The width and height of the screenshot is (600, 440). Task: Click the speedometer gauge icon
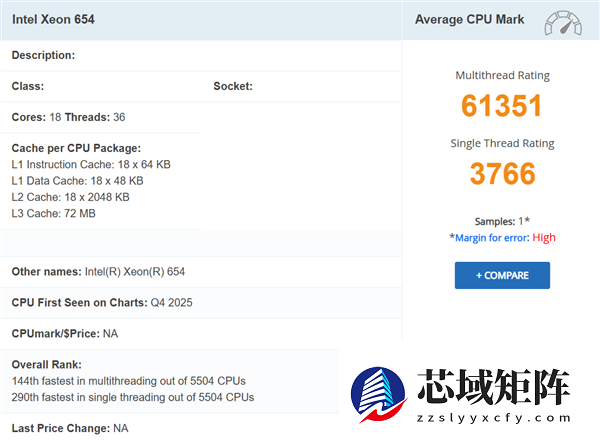563,23
